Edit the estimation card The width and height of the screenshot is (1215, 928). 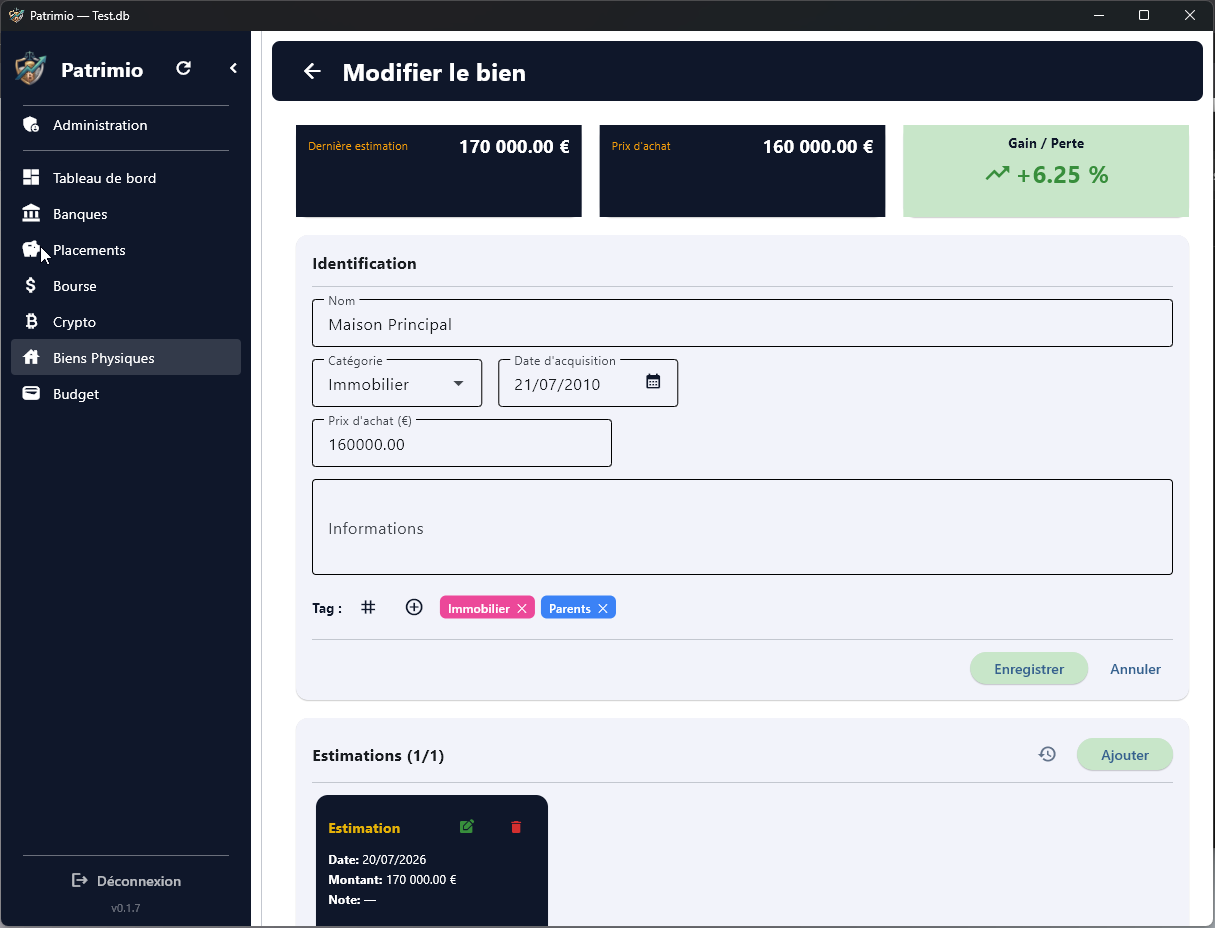tap(467, 827)
